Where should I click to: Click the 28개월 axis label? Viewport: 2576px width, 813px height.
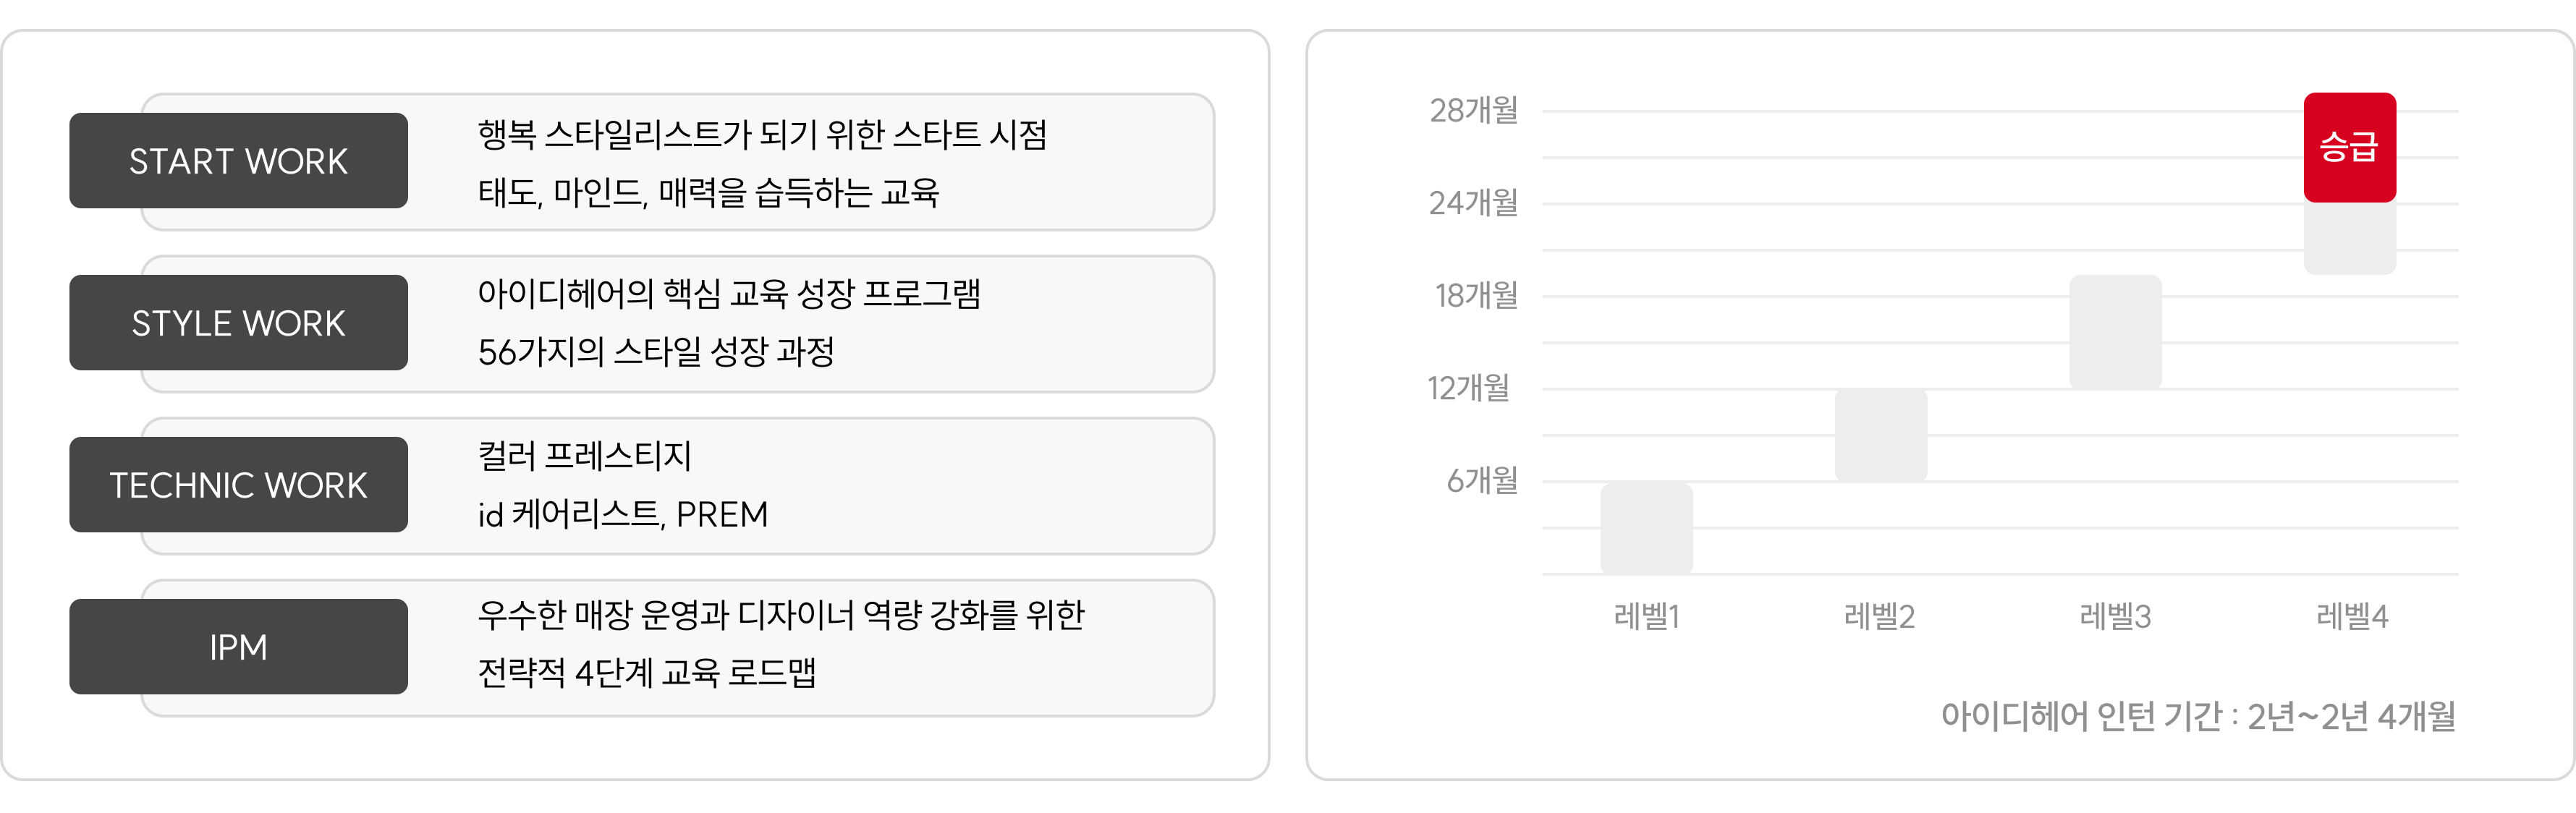tap(1473, 110)
